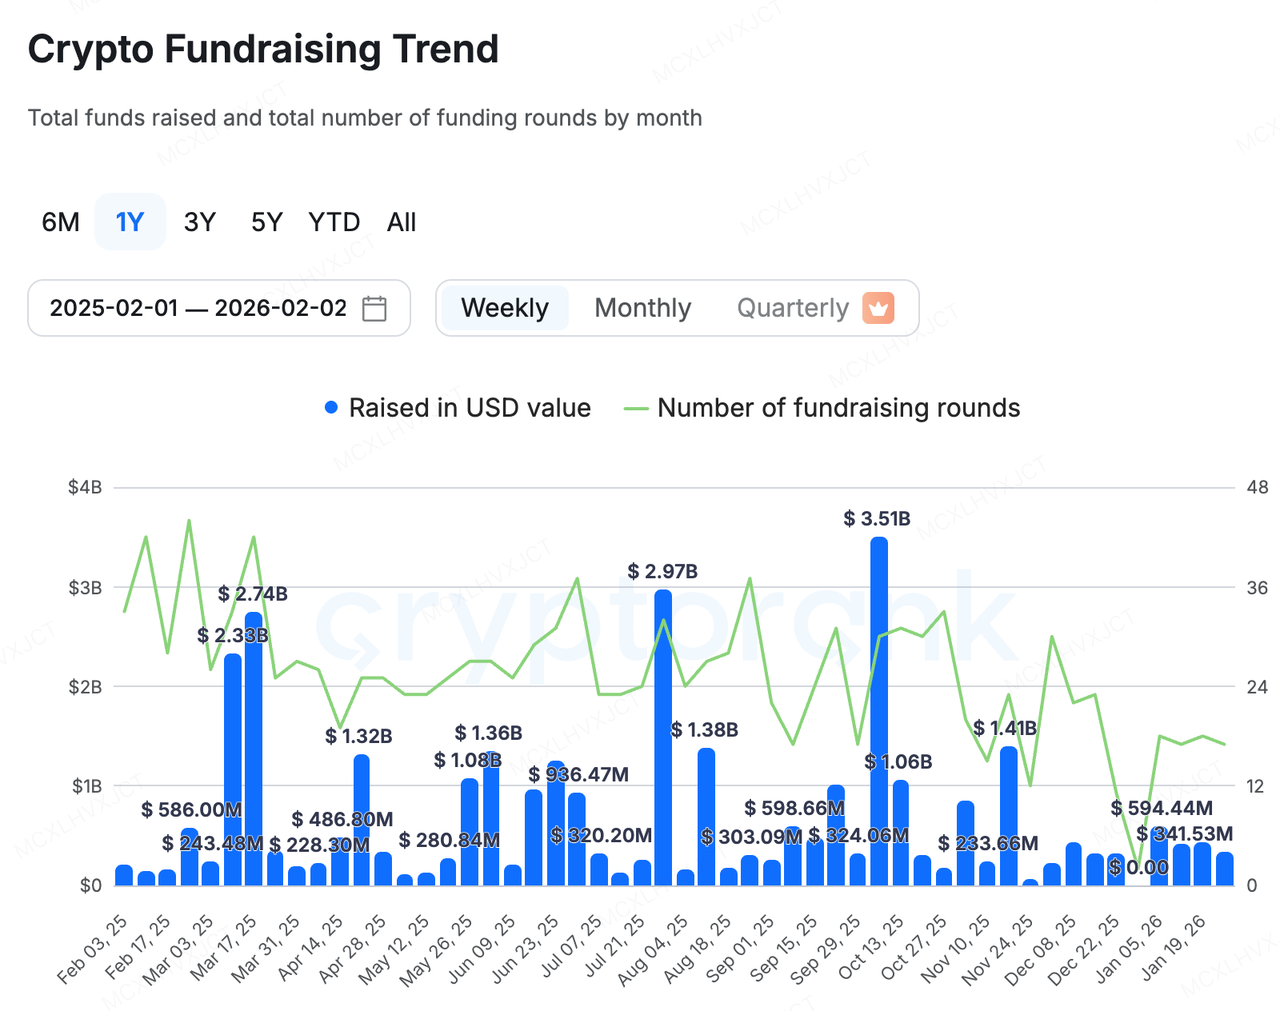
Task: Select the 6M time range tab
Action: click(60, 222)
